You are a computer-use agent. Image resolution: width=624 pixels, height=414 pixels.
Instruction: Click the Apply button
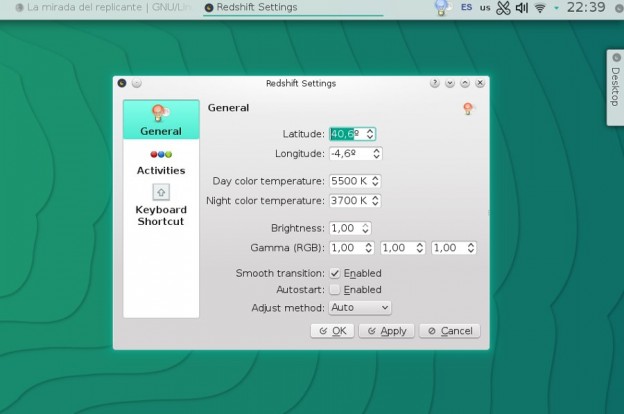click(386, 331)
